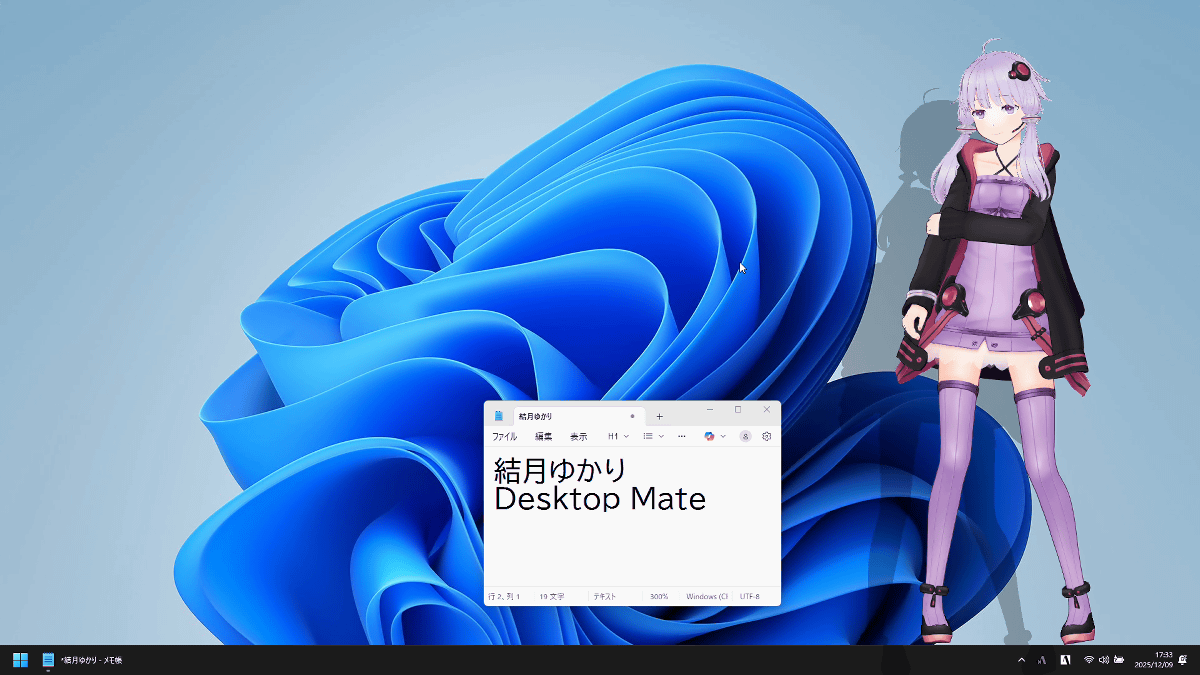Screen dimensions: 1200x675
Task: Open the Wi-Fi network tray icon
Action: pos(1088,660)
